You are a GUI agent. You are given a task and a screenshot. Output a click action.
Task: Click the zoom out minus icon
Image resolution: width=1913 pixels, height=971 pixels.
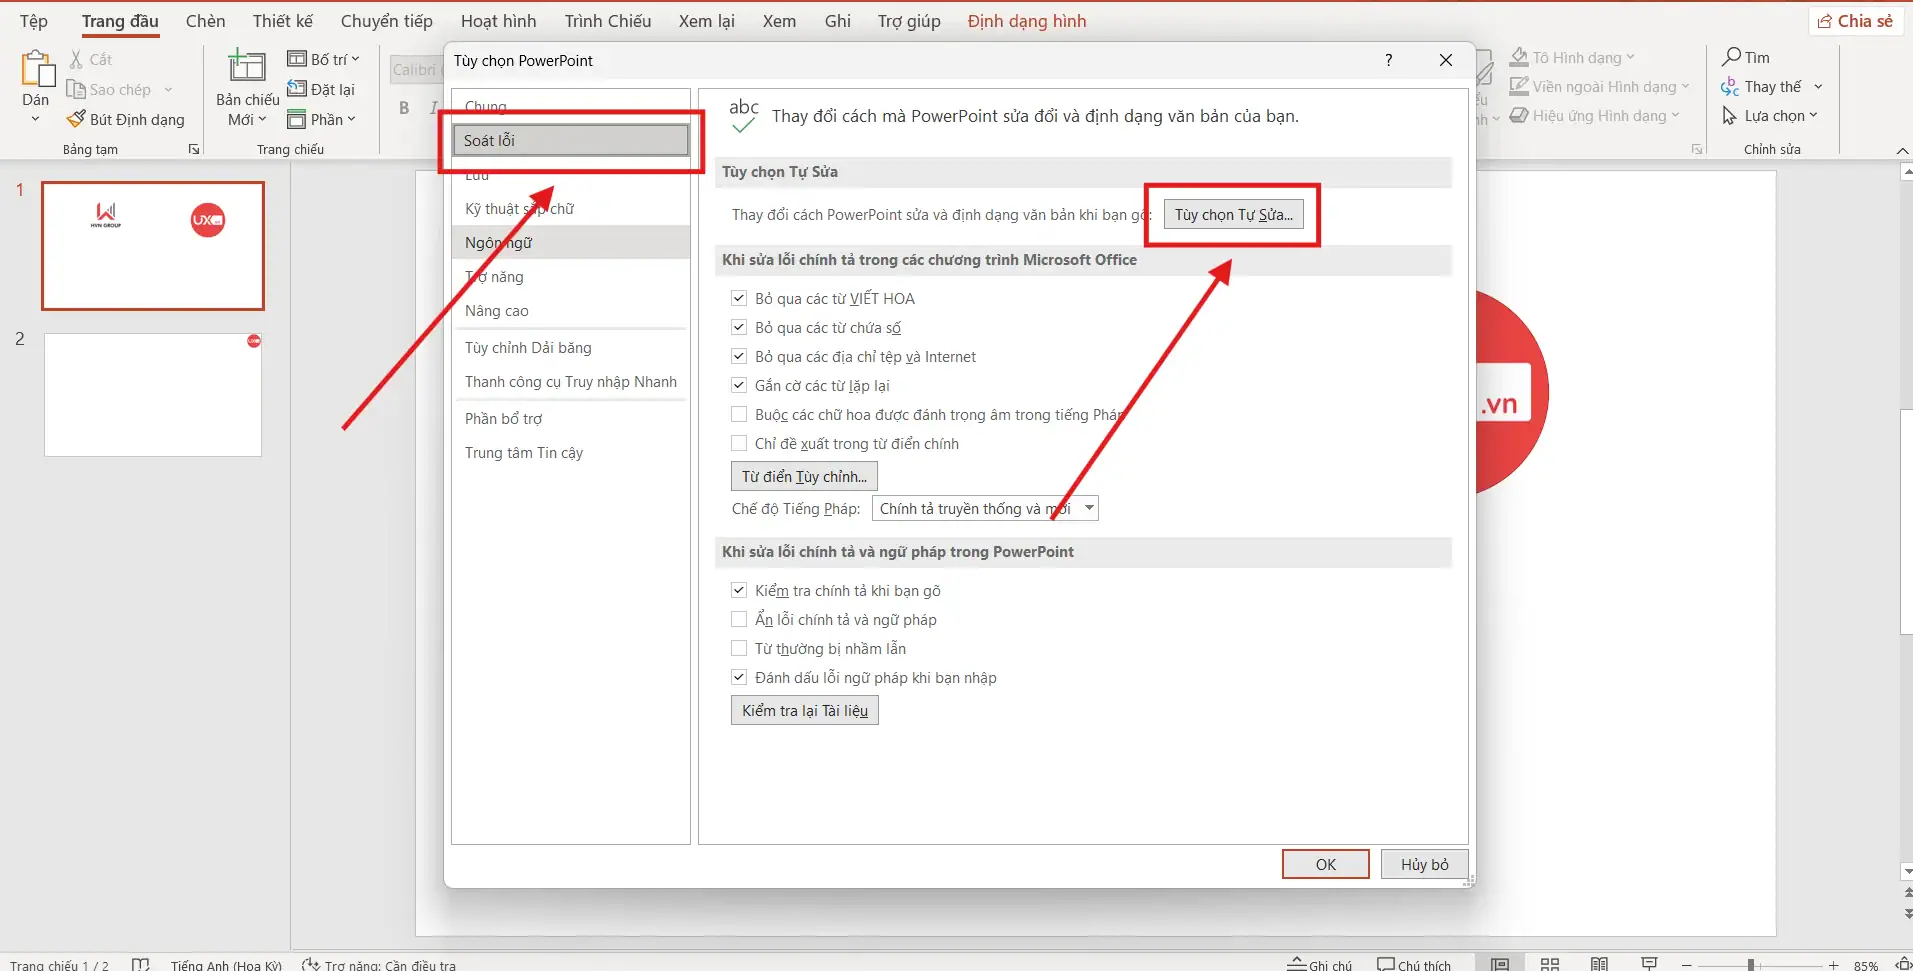[1687, 965]
